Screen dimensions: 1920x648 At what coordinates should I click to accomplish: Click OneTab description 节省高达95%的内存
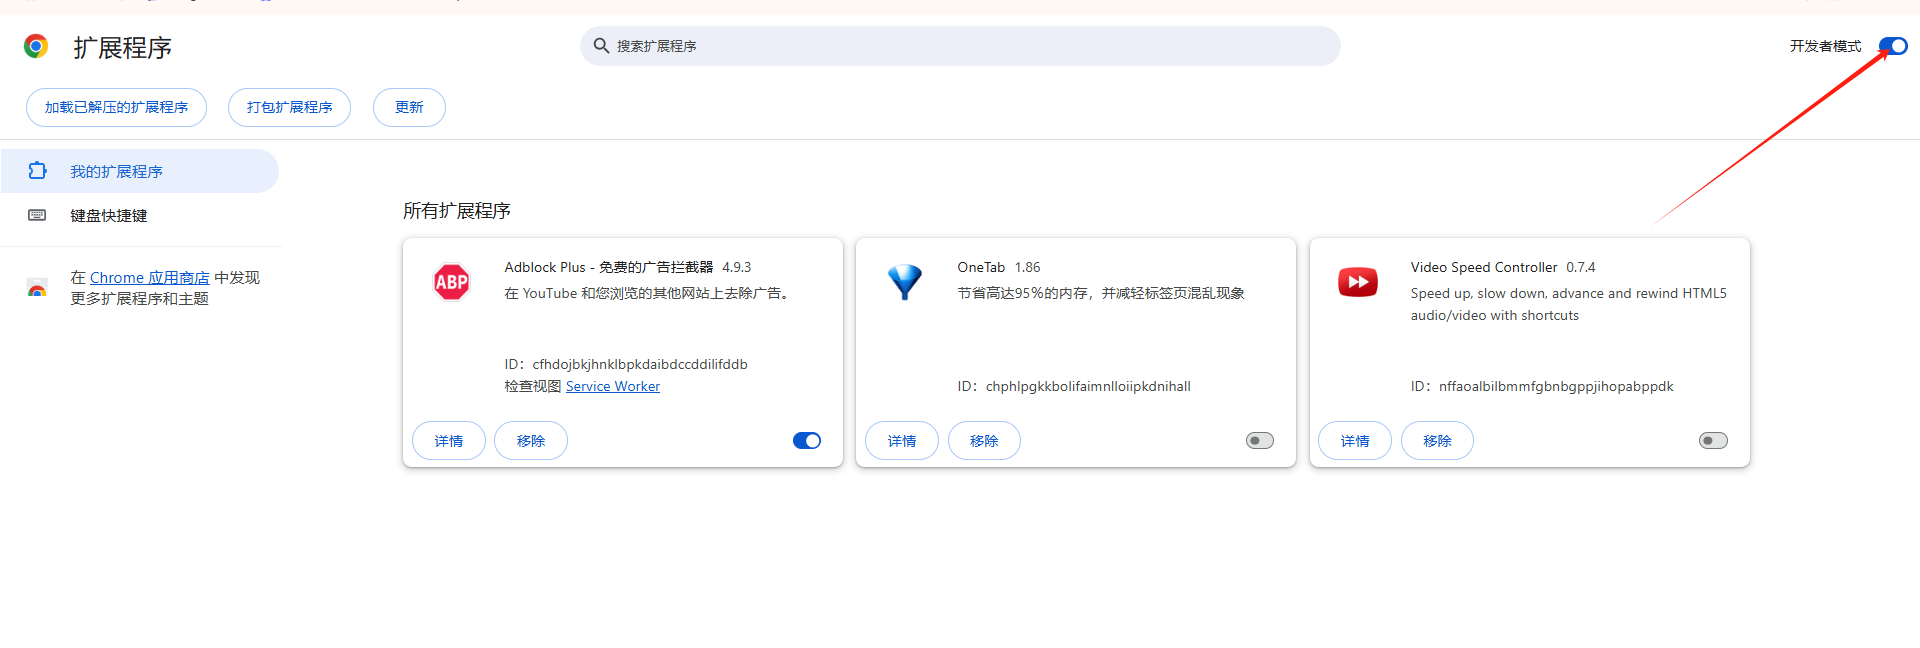pyautogui.click(x=1101, y=293)
